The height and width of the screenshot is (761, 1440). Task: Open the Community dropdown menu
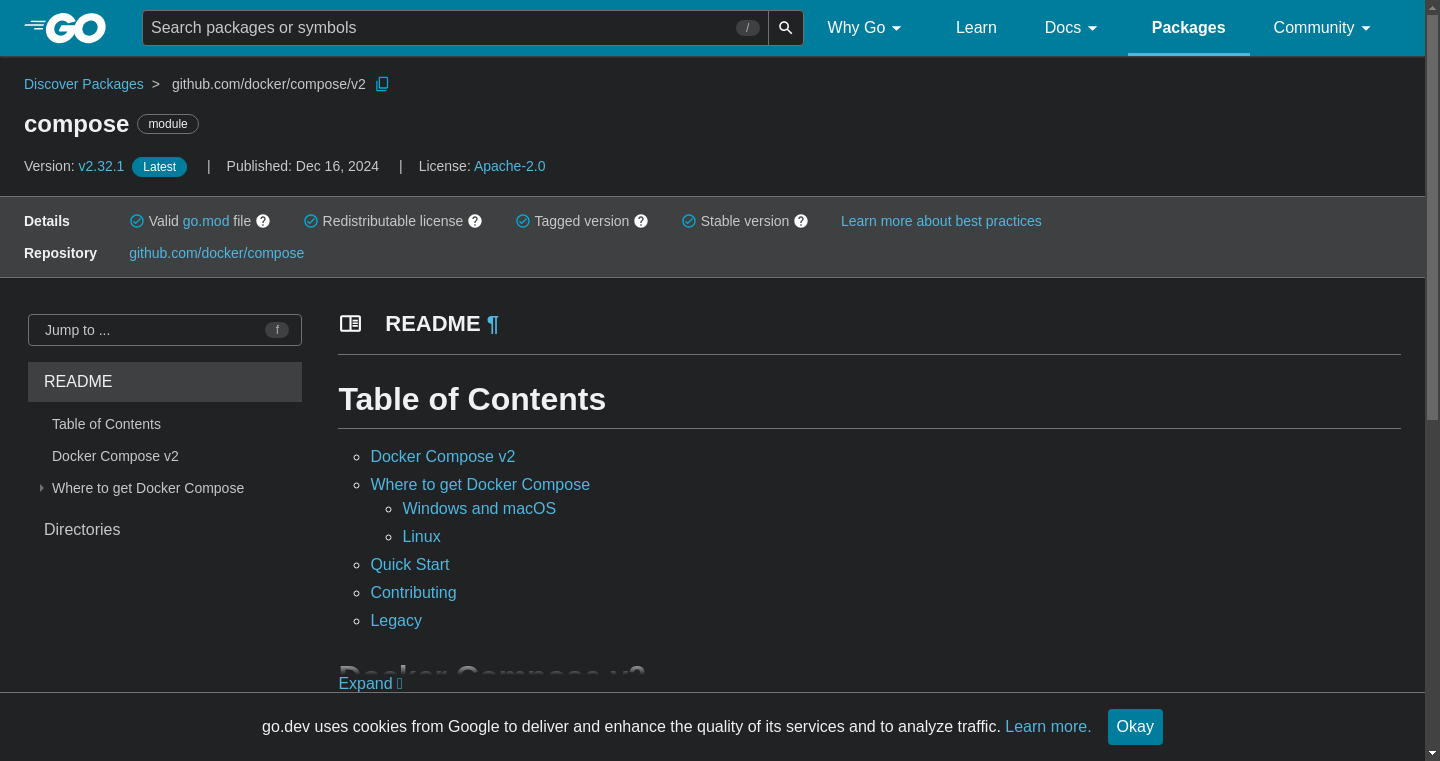click(1322, 28)
